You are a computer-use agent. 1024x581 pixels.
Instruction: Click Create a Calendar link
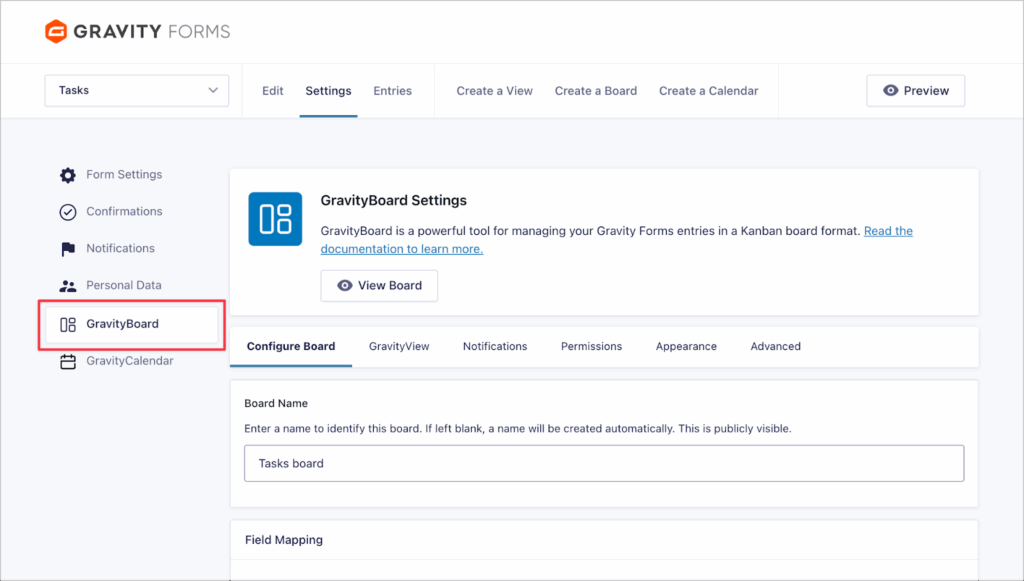click(709, 91)
